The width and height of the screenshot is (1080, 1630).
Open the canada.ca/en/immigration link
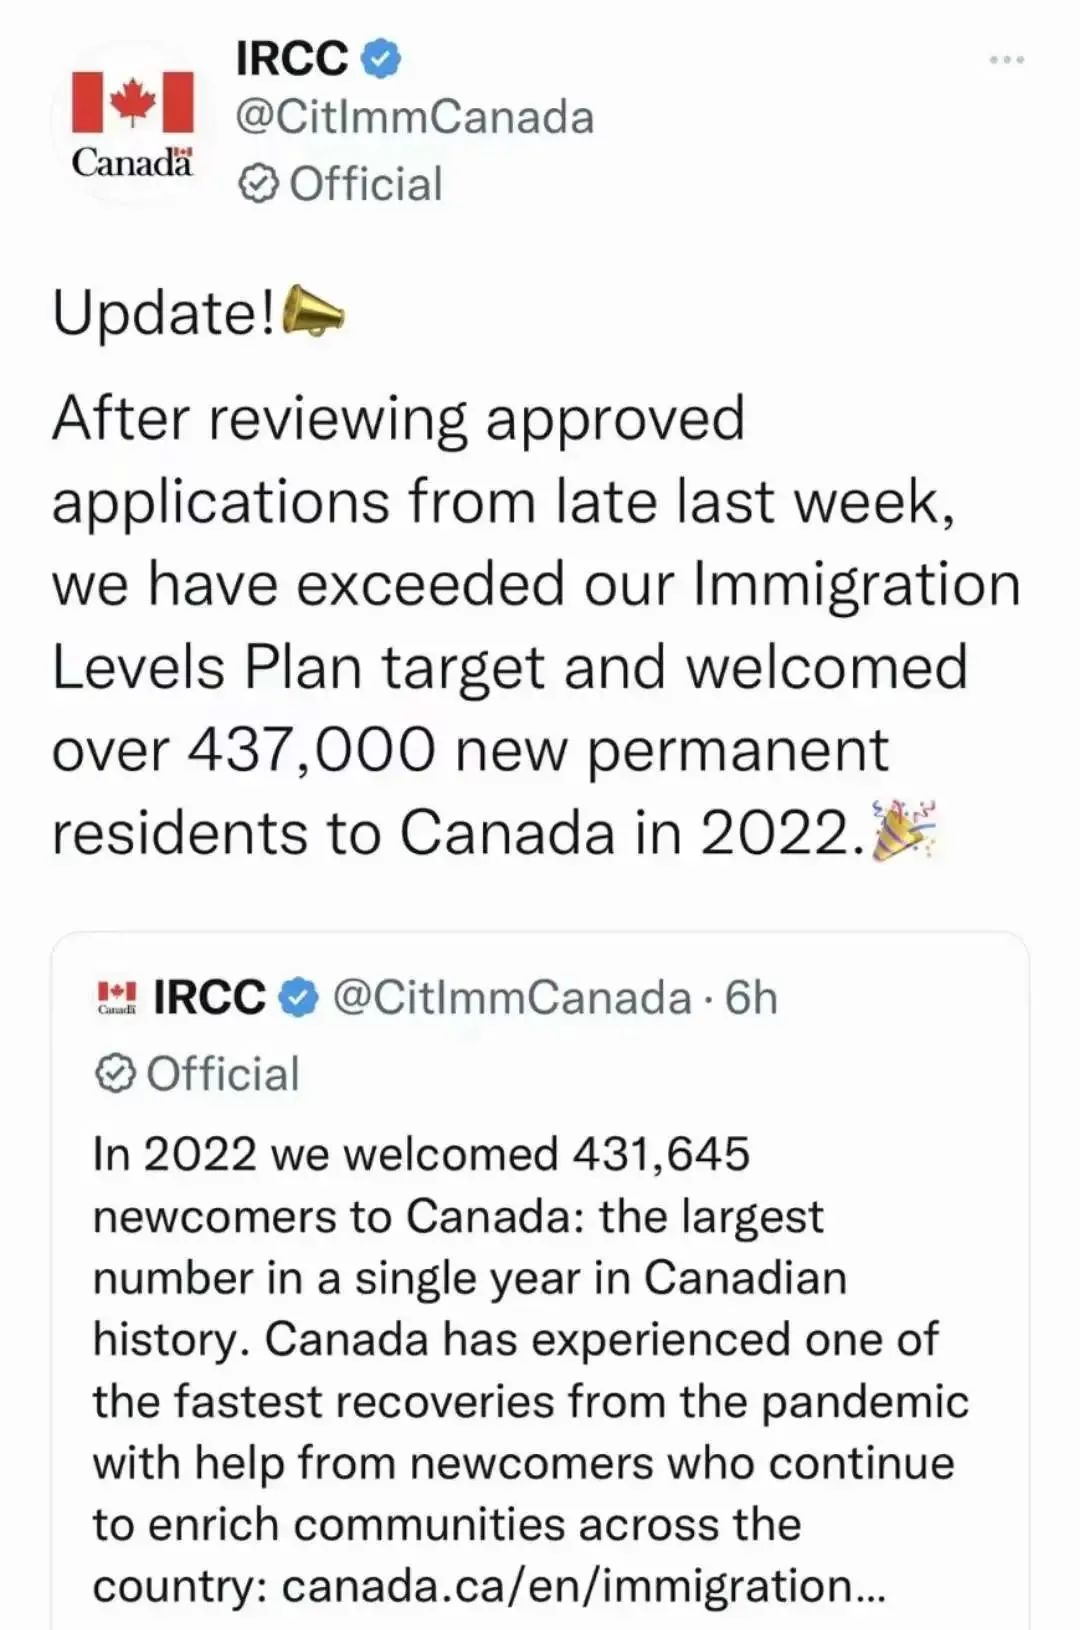click(x=582, y=1586)
